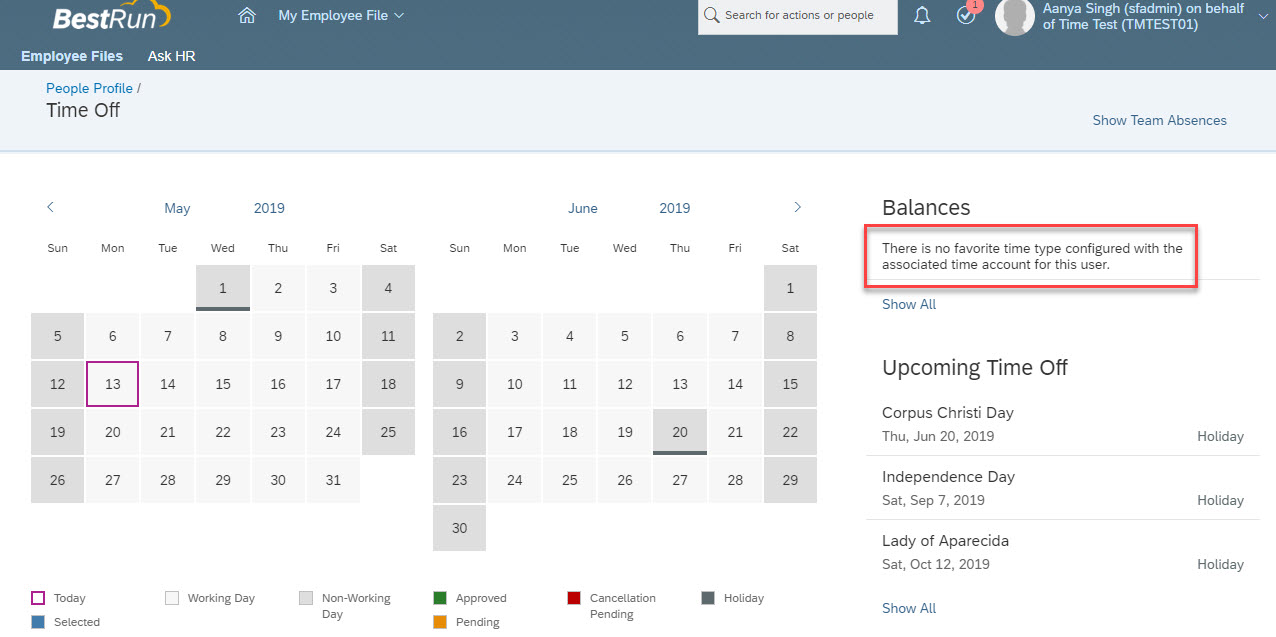Select May 13 today in calendar
This screenshot has height=637, width=1276.
113,384
